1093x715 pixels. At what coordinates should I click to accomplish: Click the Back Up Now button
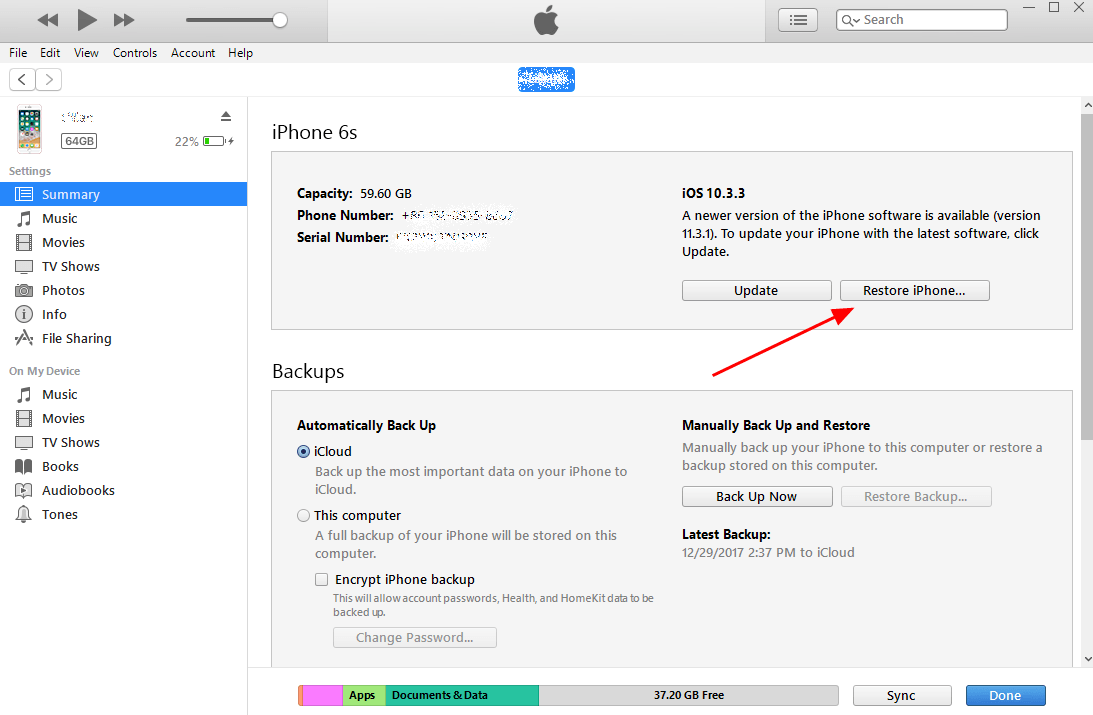coord(757,497)
